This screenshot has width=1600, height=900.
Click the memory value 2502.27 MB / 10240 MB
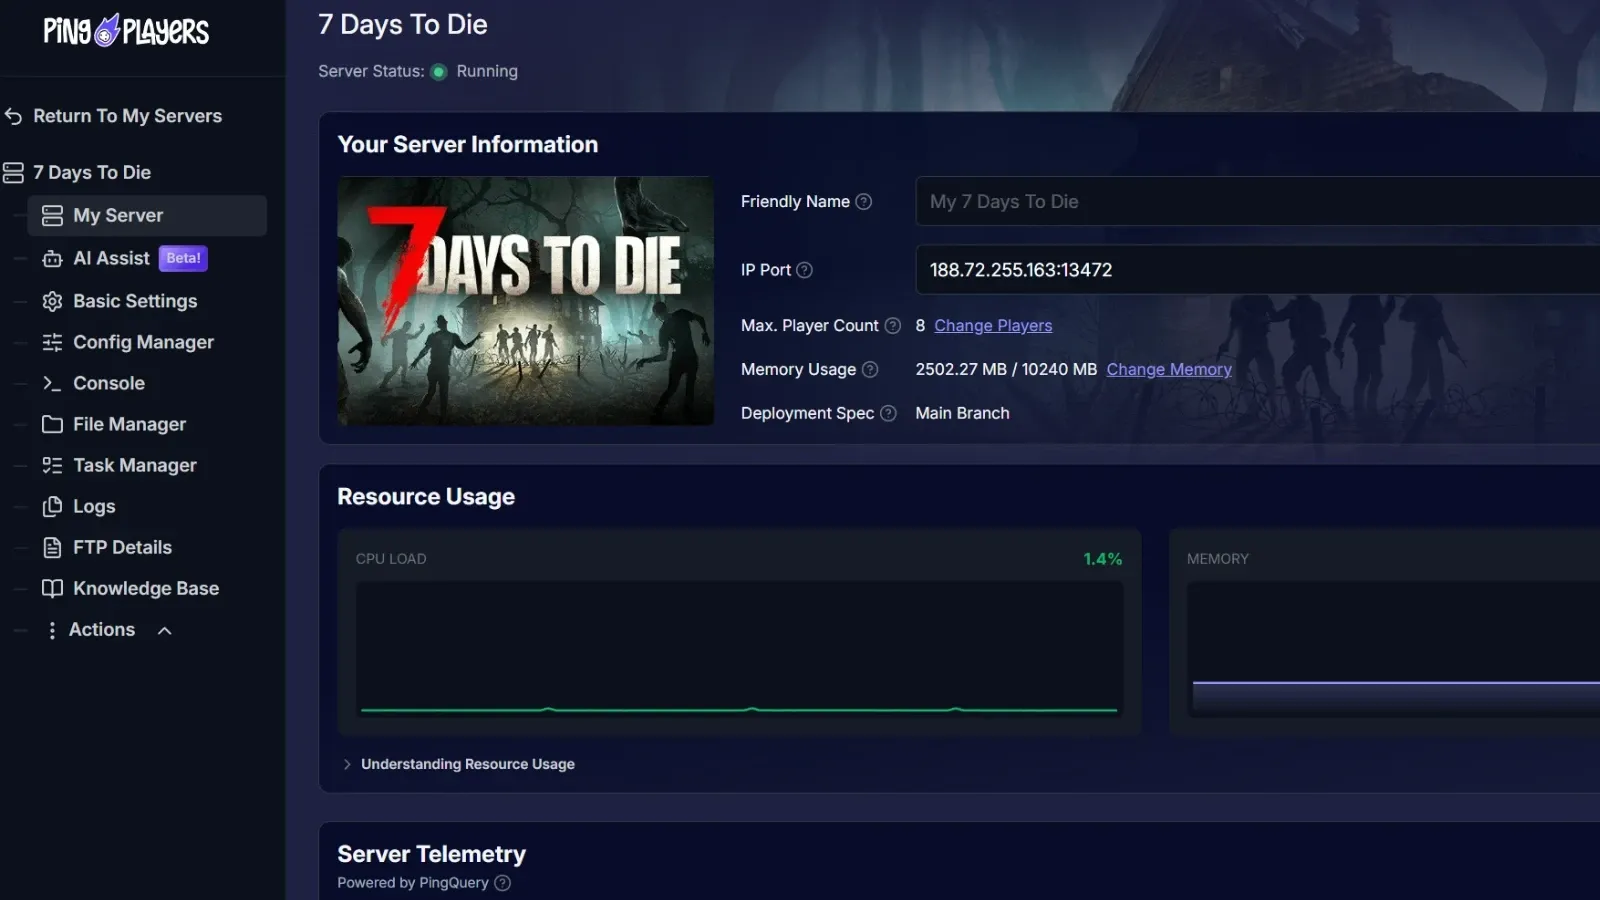[1006, 369]
